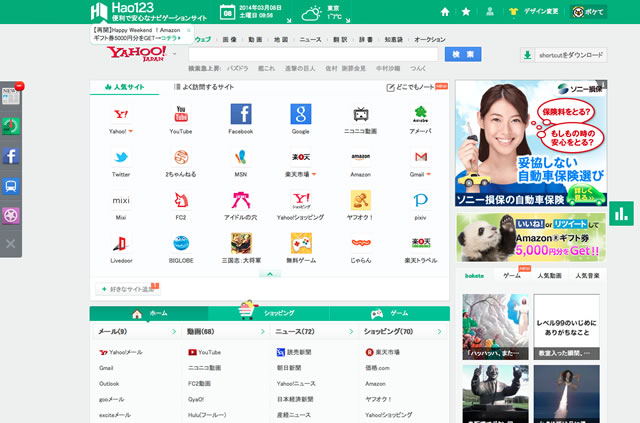Open the Google site icon
Image resolution: width=640 pixels, height=423 pixels.
coord(300,114)
